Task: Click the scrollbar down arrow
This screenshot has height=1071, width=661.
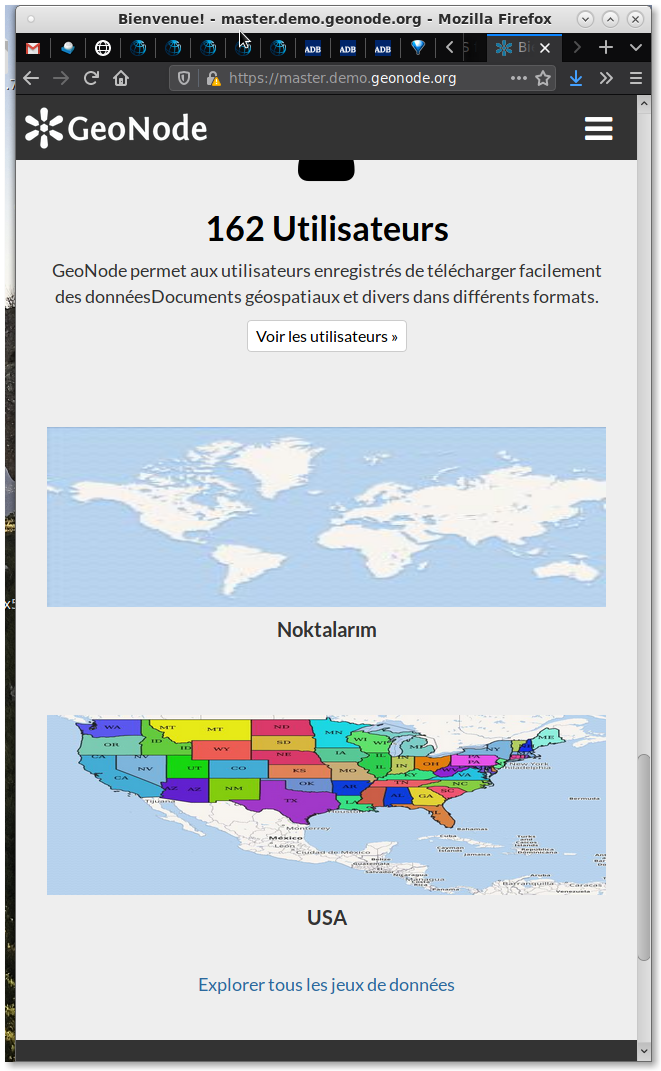Action: click(644, 1051)
